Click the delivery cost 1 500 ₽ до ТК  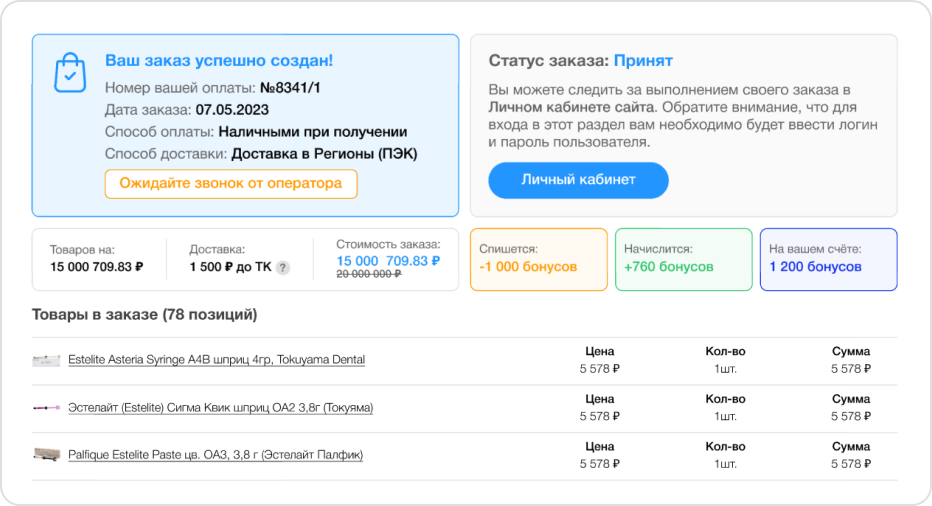click(x=231, y=267)
